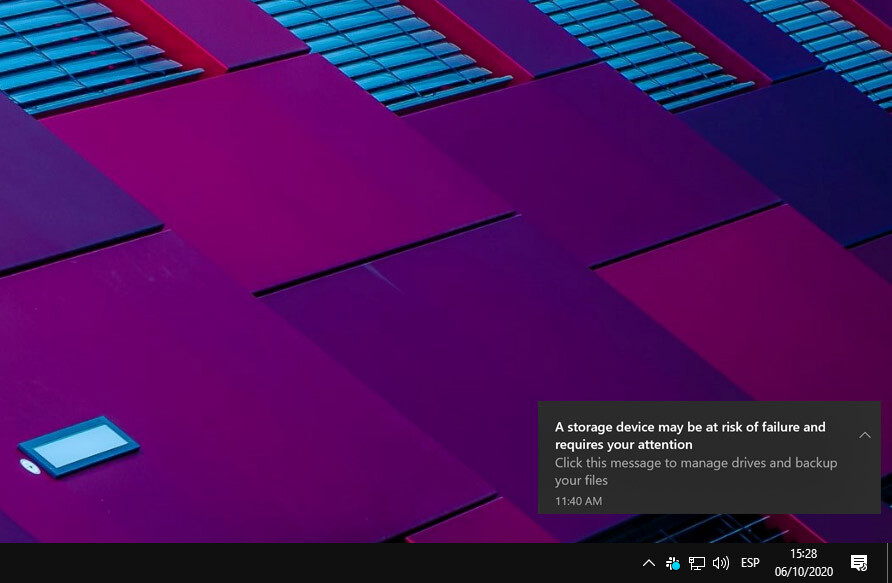
Task: Click the light blue window on wallpaper
Action: click(80, 445)
